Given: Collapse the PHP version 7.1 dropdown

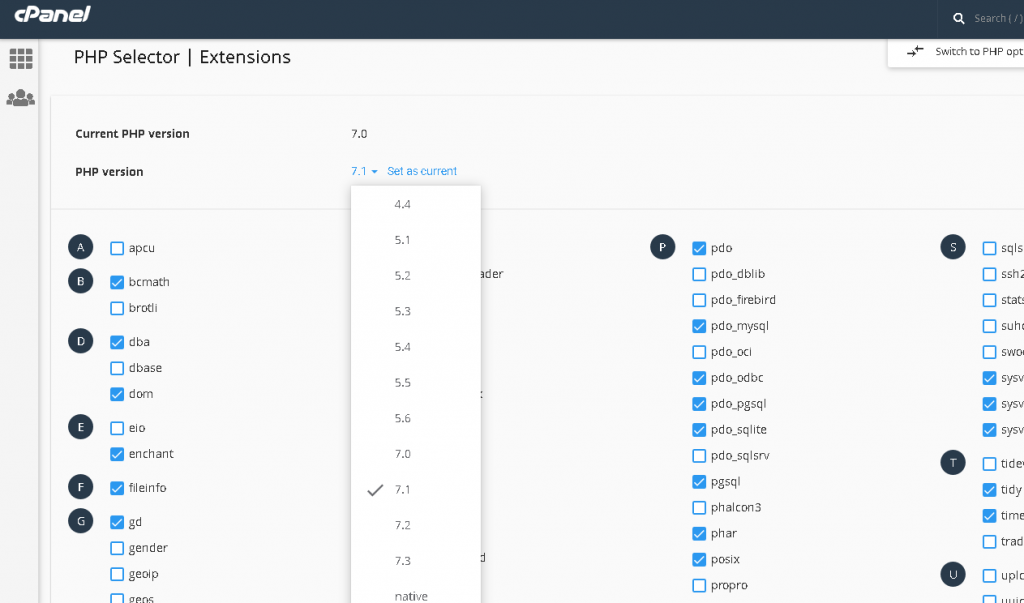Looking at the screenshot, I should click(364, 172).
